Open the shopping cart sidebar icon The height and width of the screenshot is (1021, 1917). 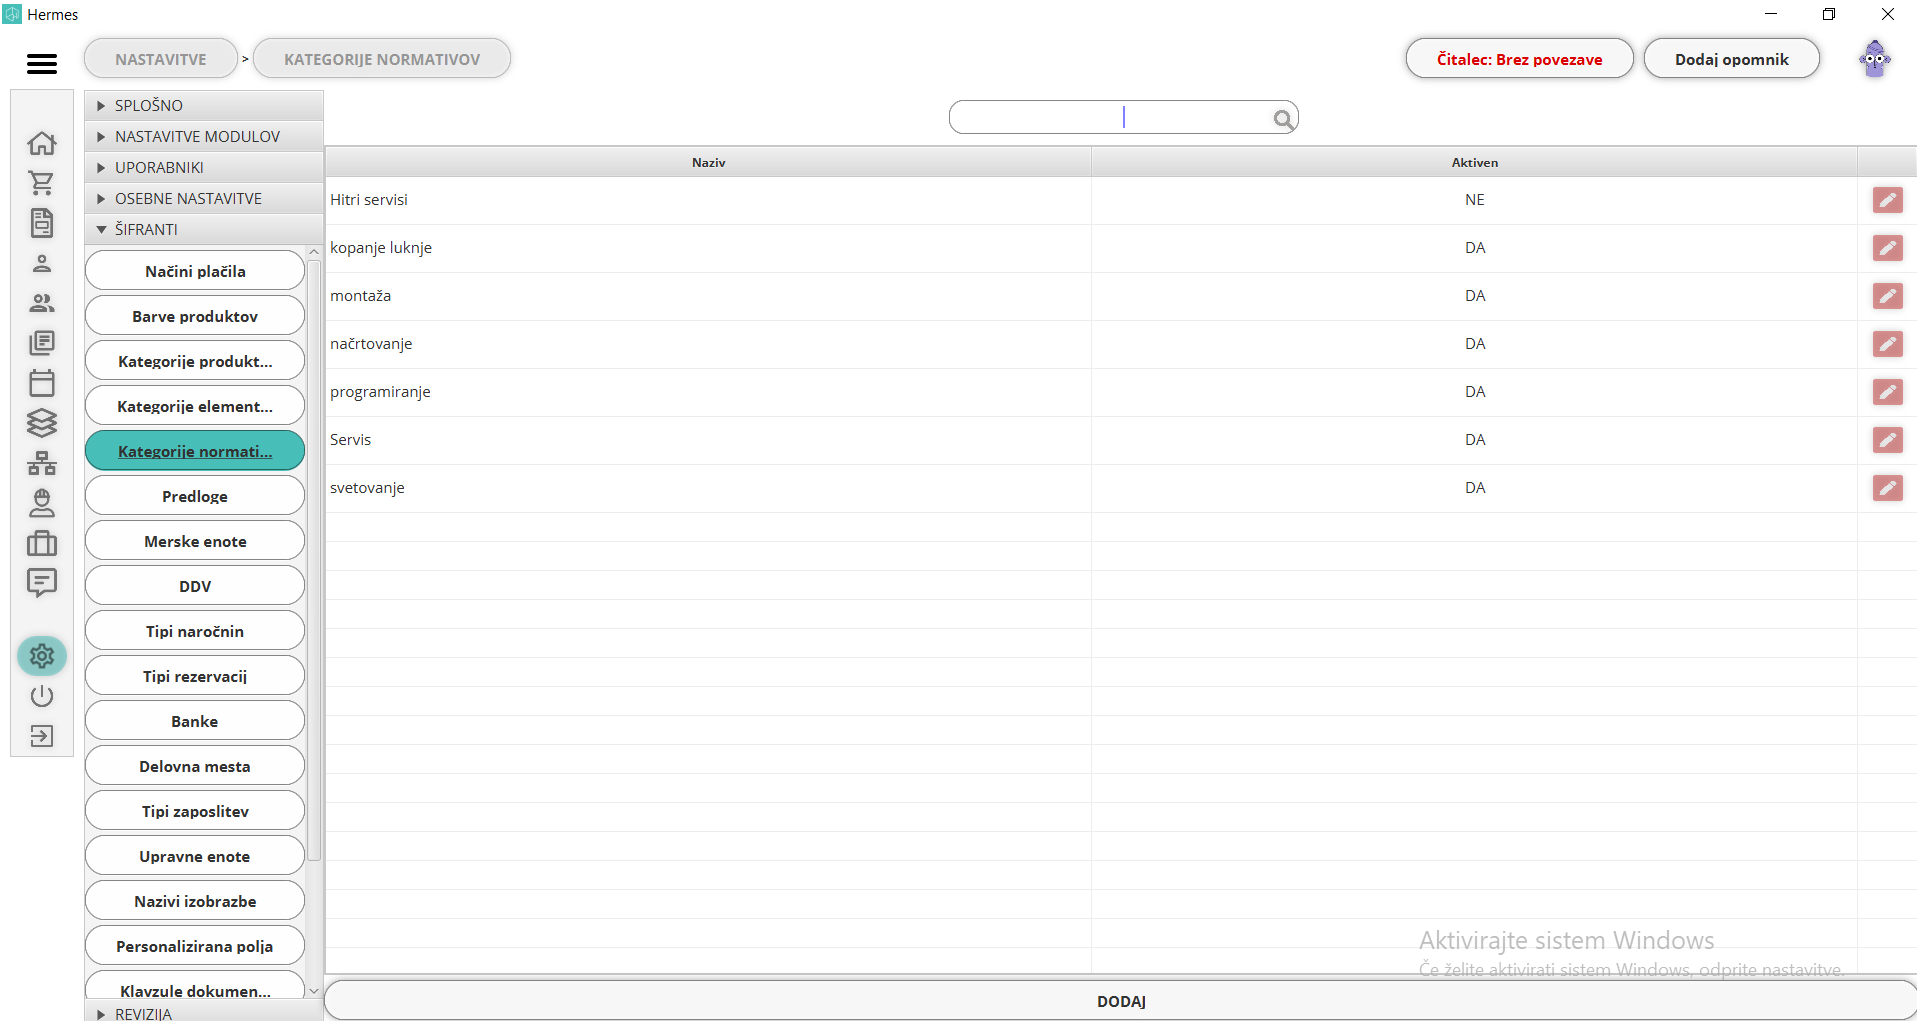(x=42, y=183)
